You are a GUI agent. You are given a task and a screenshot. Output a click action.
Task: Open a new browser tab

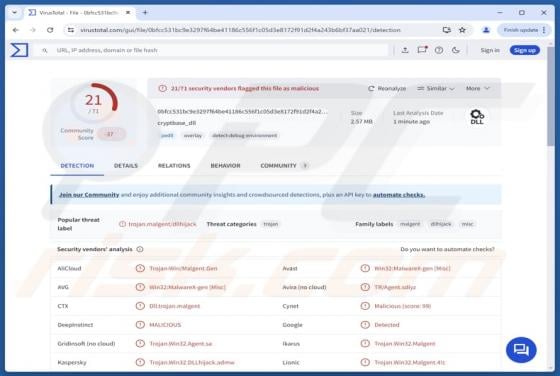click(145, 12)
